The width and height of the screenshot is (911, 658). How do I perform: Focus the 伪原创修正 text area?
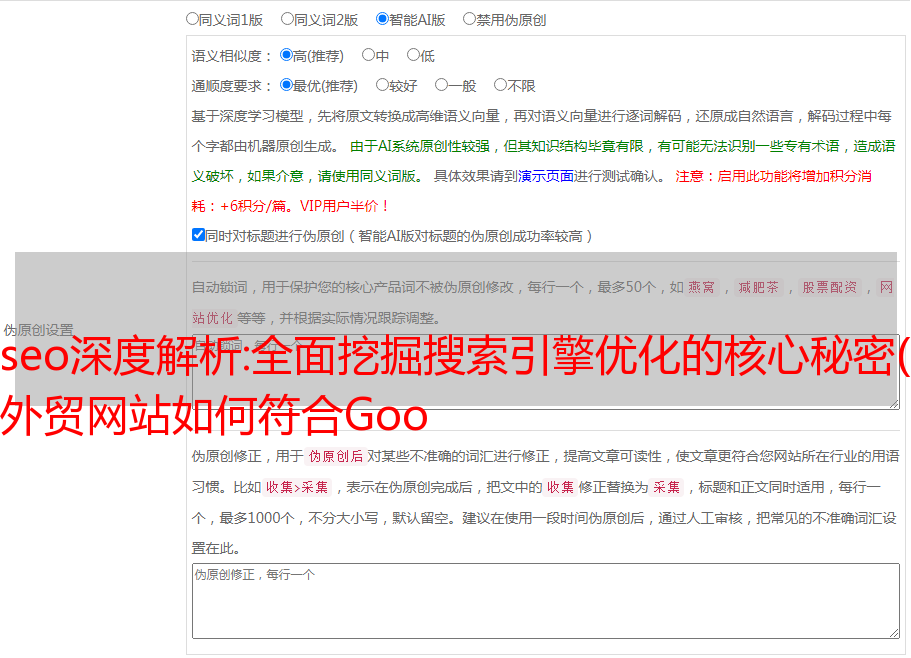click(546, 601)
